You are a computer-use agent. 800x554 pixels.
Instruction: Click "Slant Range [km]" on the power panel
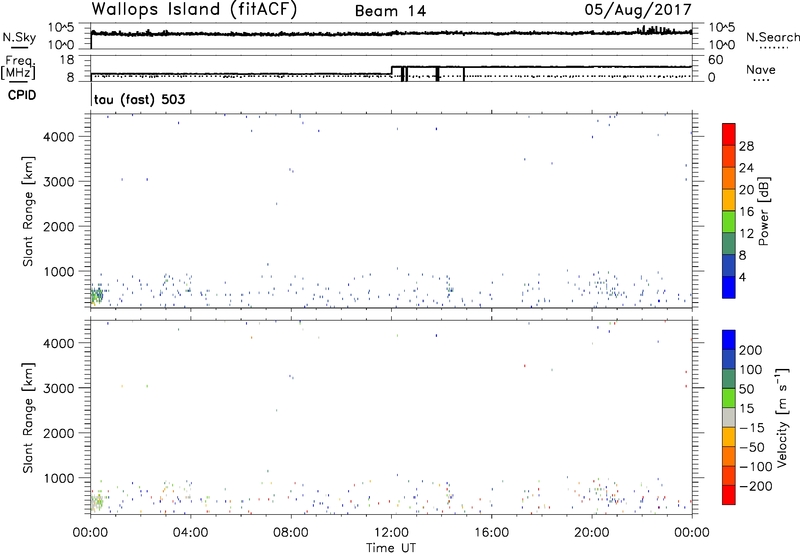click(28, 211)
